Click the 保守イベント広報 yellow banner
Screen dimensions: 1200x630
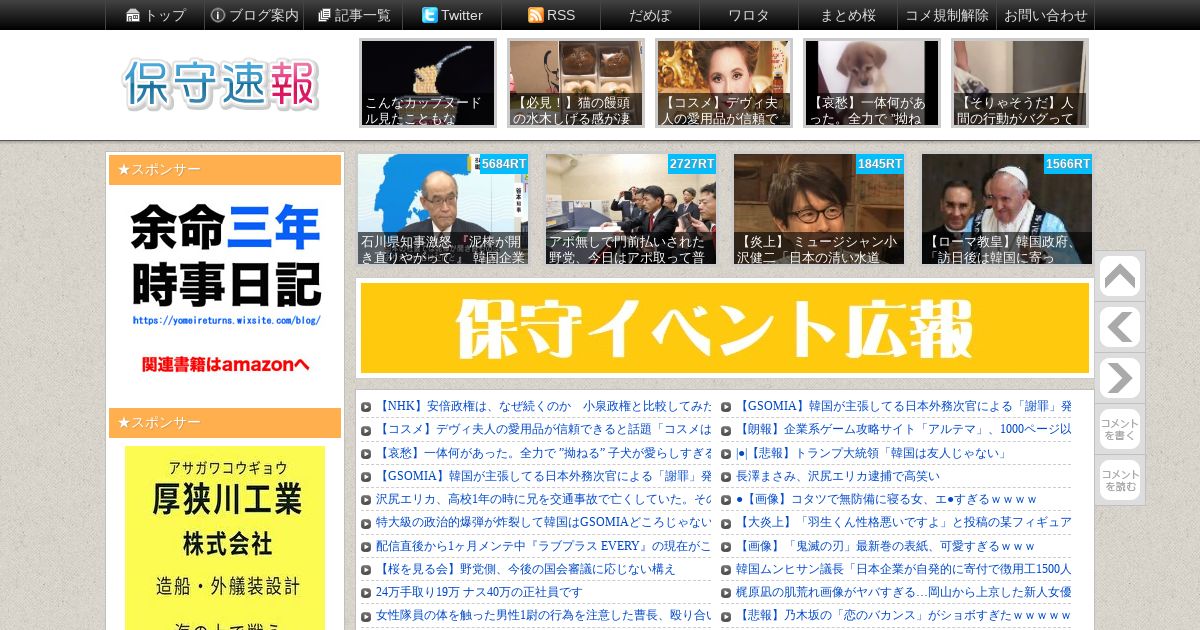(725, 328)
